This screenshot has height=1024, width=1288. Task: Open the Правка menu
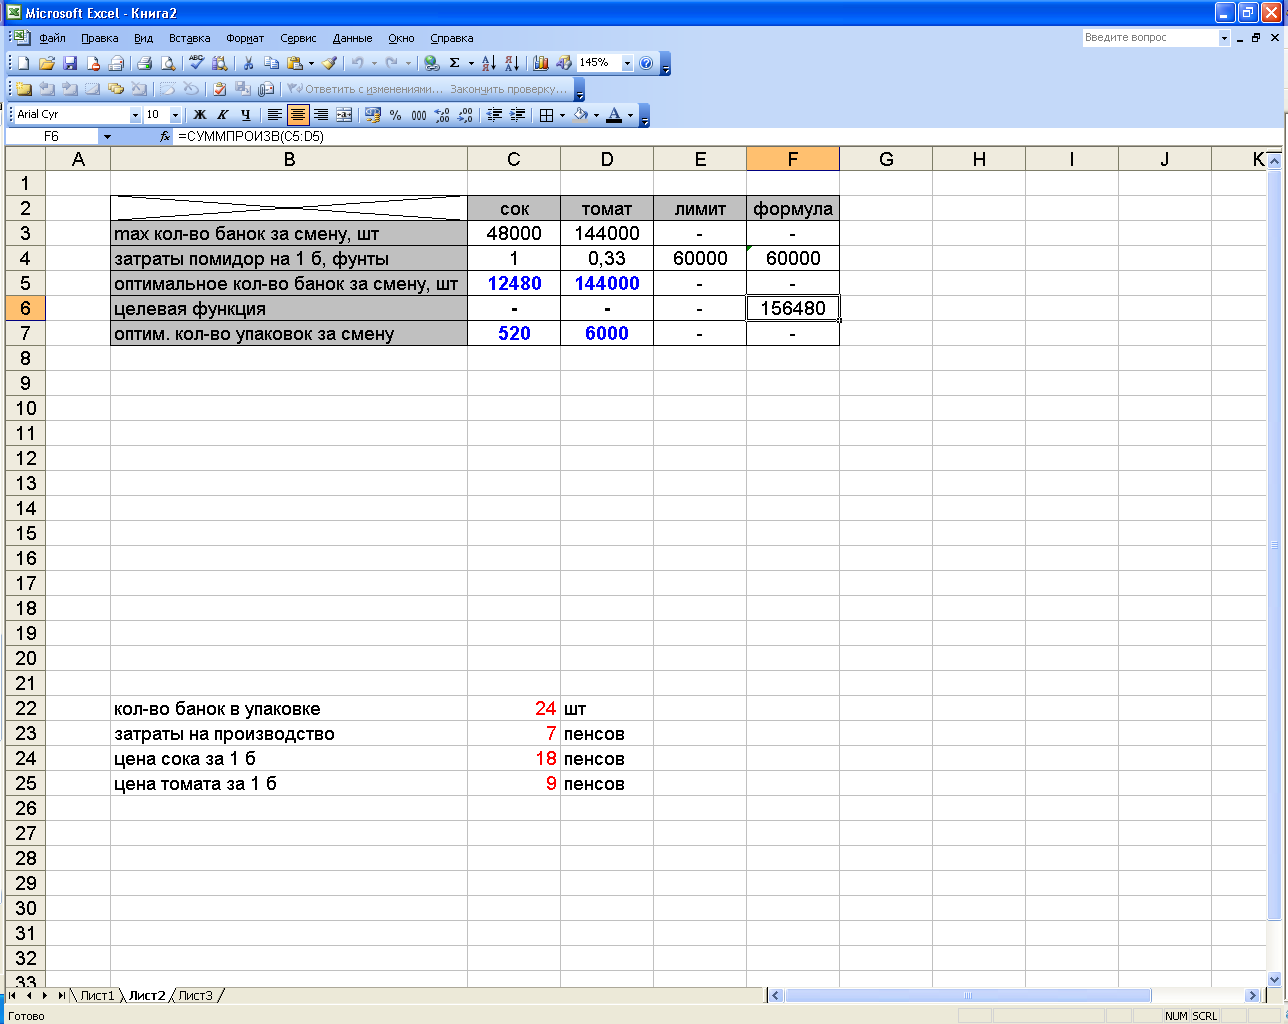100,38
